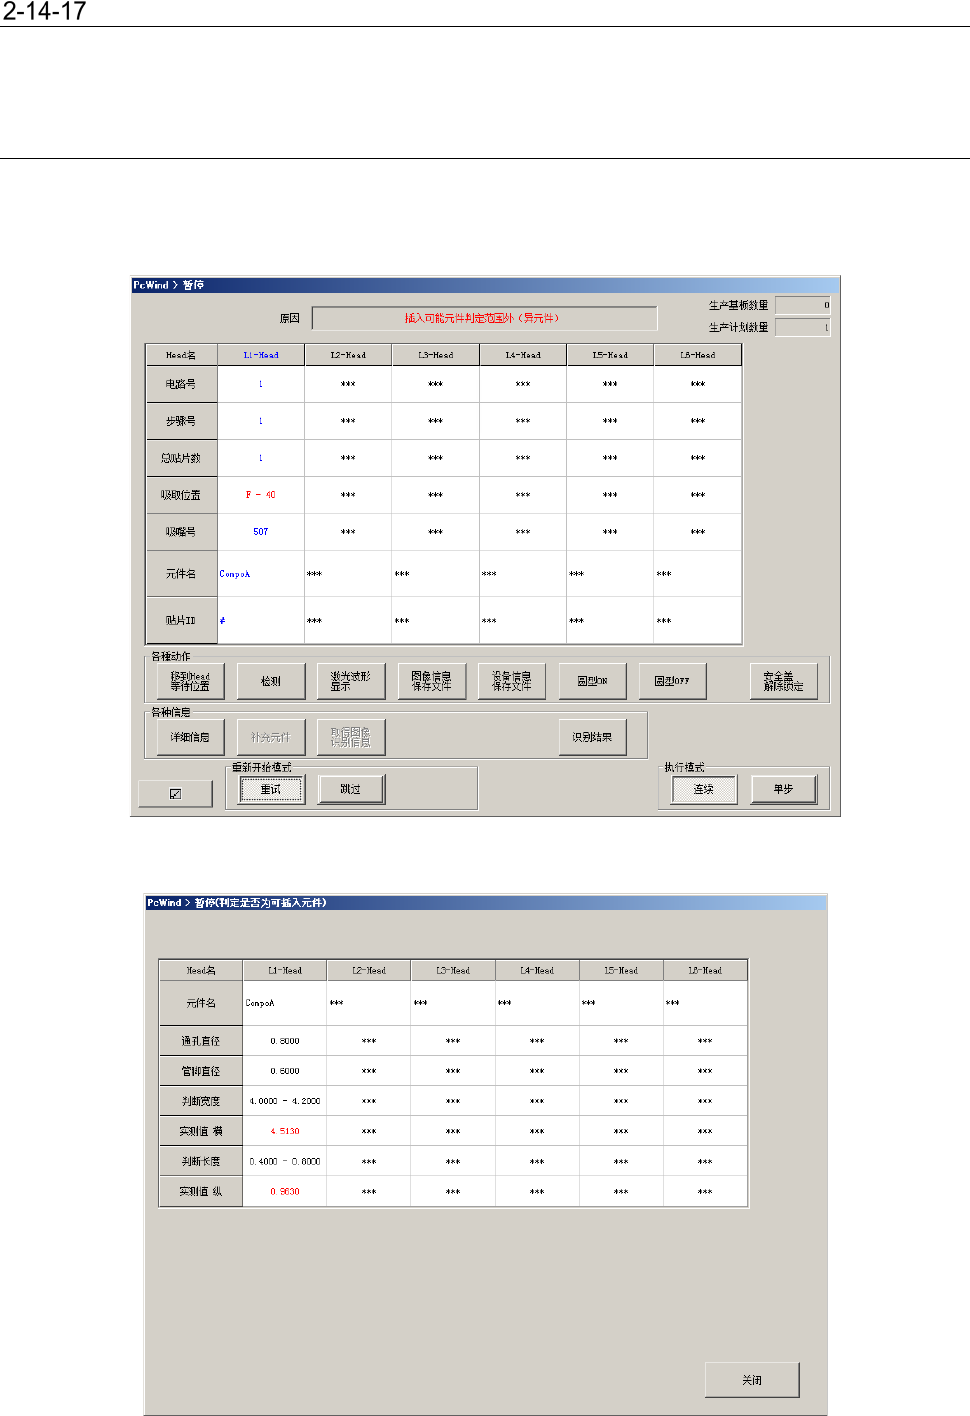Select 连续 continuous execution mode
Viewport: 970px width, 1416px height.
pyautogui.click(x=704, y=789)
